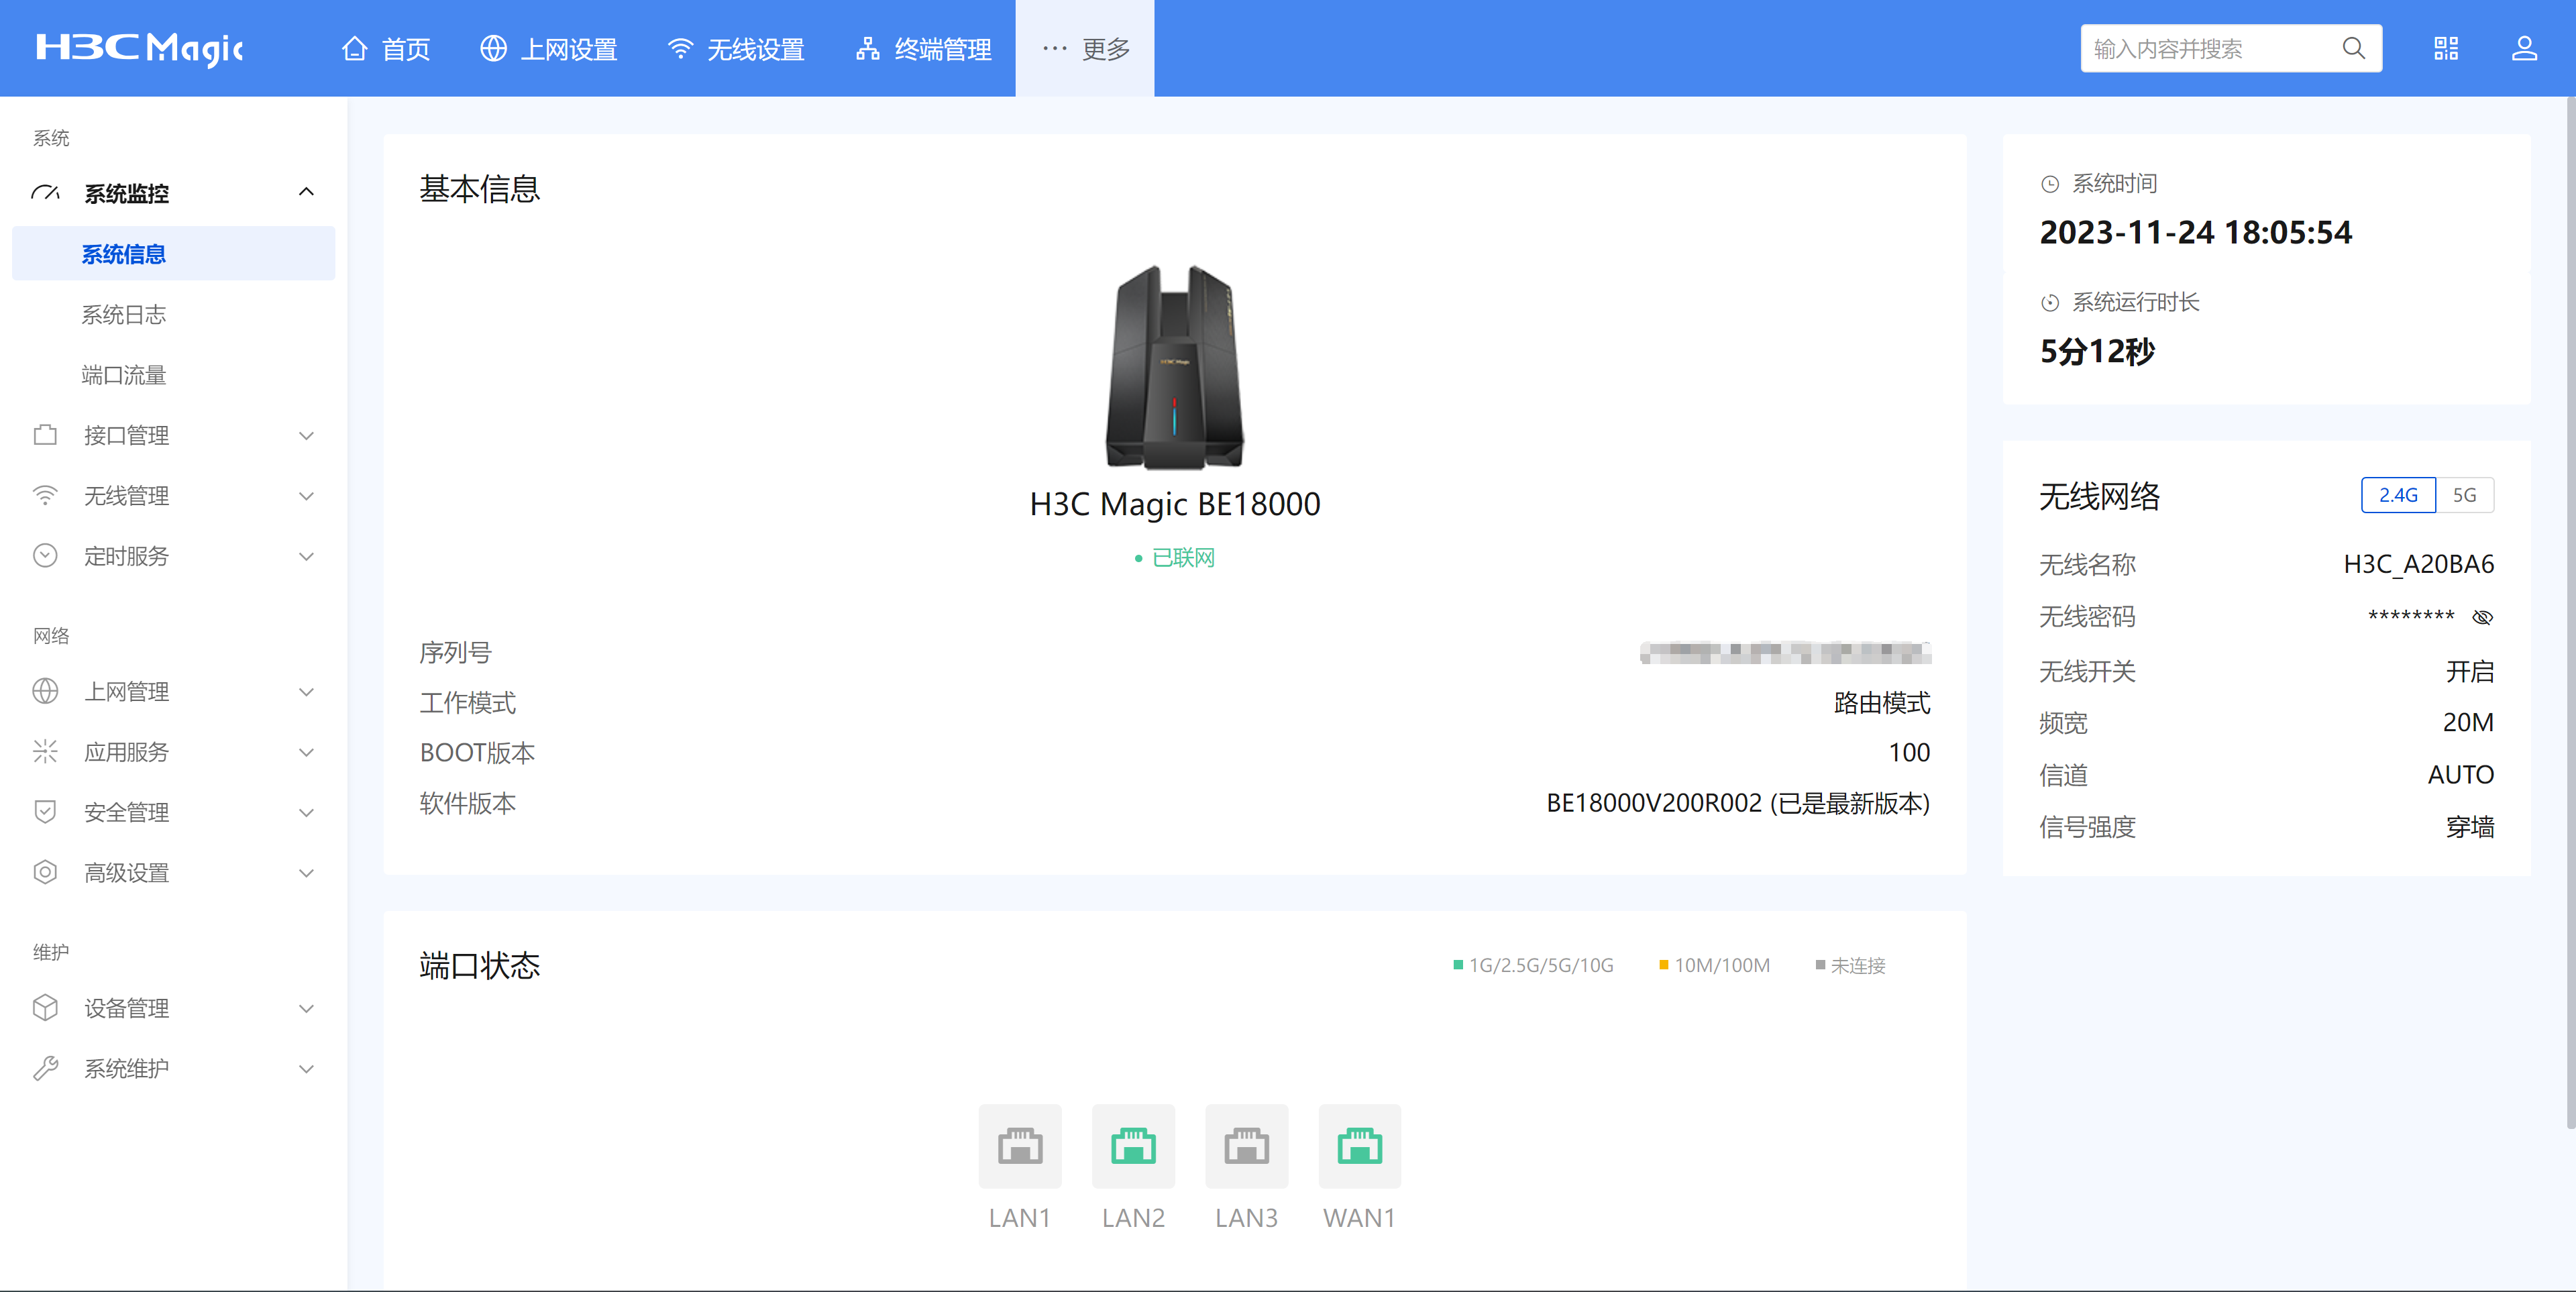Viewport: 2576px width, 1292px height.
Task: Click the 设备管理 cube icon
Action: (x=45, y=1007)
